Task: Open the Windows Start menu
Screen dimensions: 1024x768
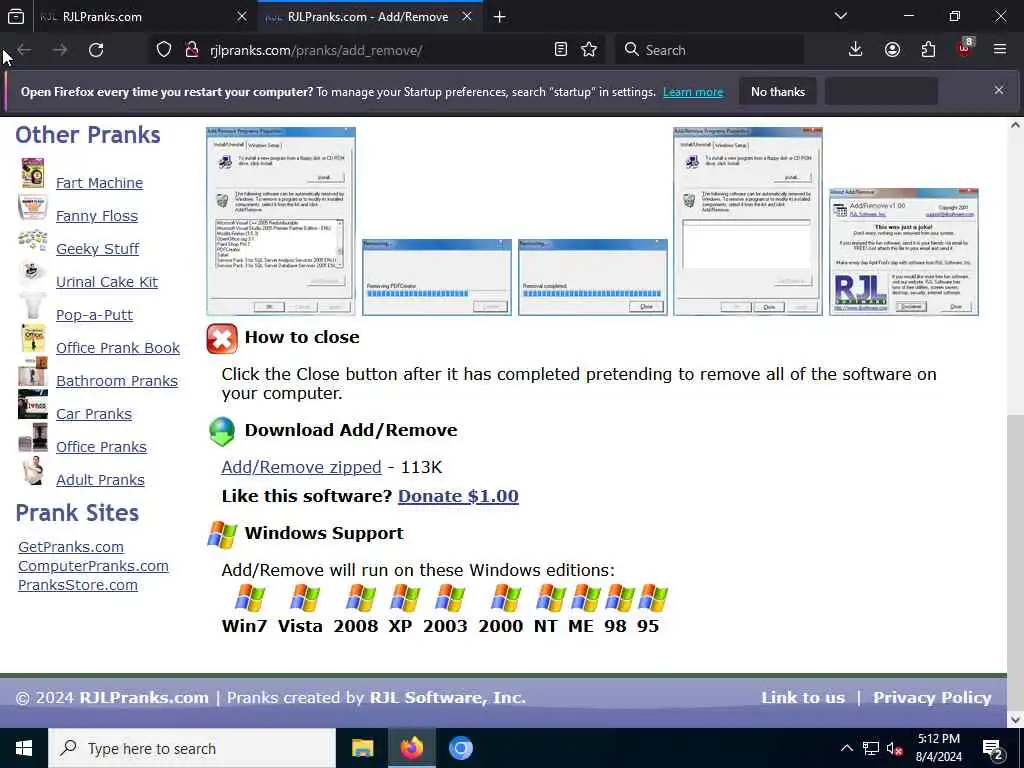Action: pos(24,748)
